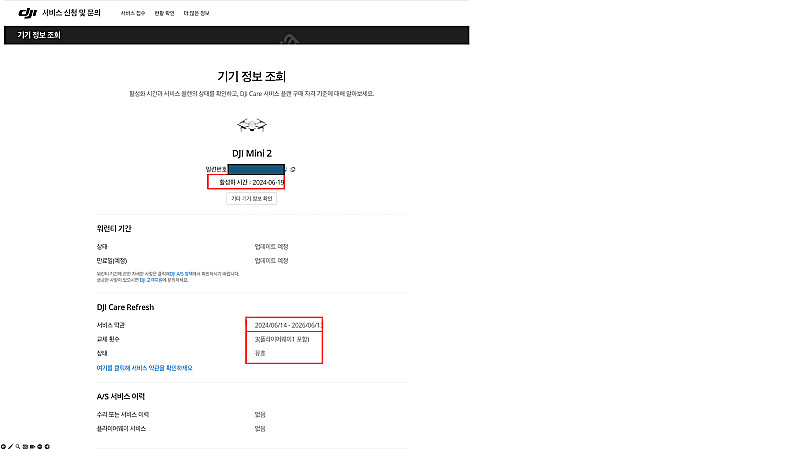800x450 pixels.
Task: Click the activation time 2024-06-15 text
Action: pos(252,182)
